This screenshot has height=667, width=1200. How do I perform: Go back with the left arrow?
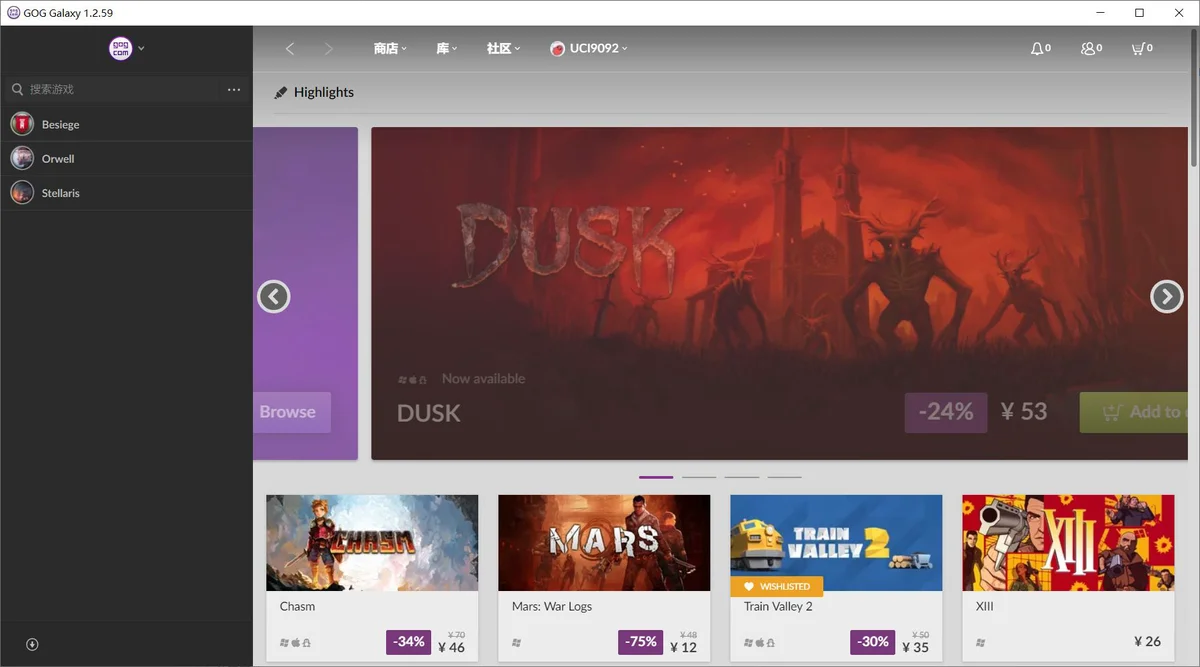pos(290,48)
